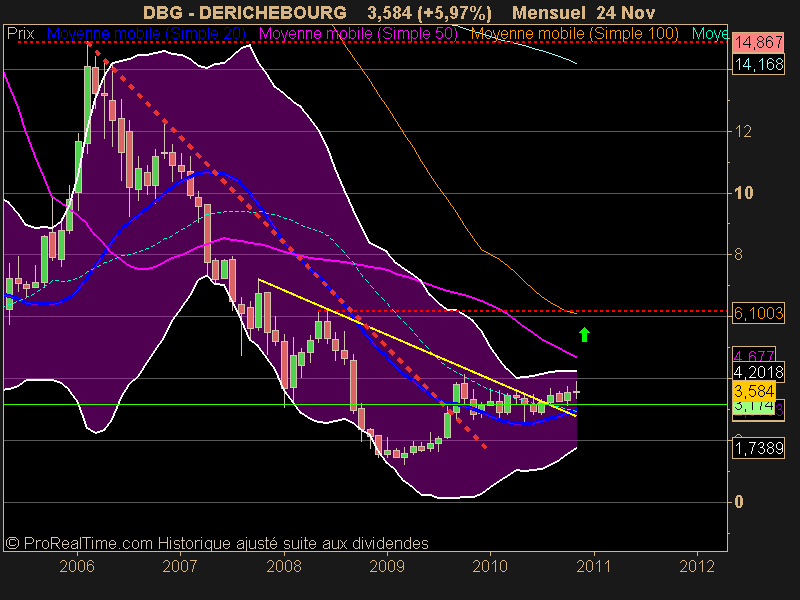The height and width of the screenshot is (600, 800).
Task: Click the 2007 year axis label
Action: pyautogui.click(x=180, y=566)
